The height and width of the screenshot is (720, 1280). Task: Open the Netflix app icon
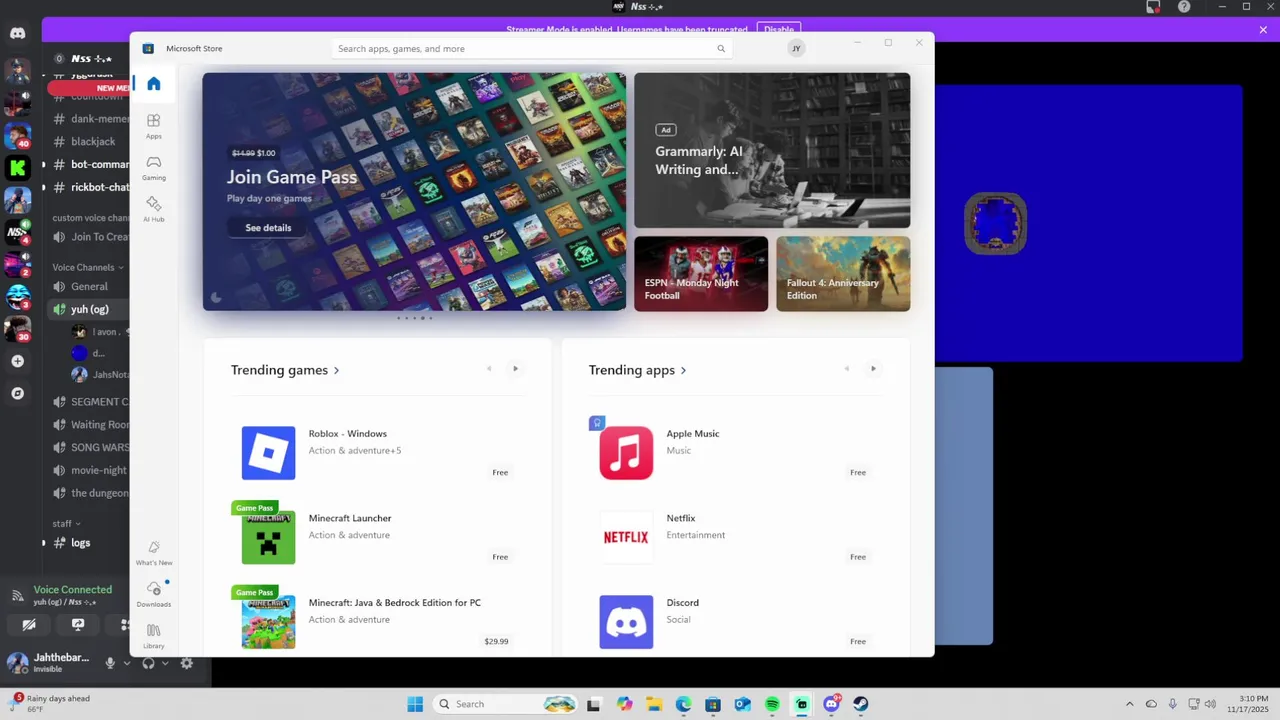[626, 537]
